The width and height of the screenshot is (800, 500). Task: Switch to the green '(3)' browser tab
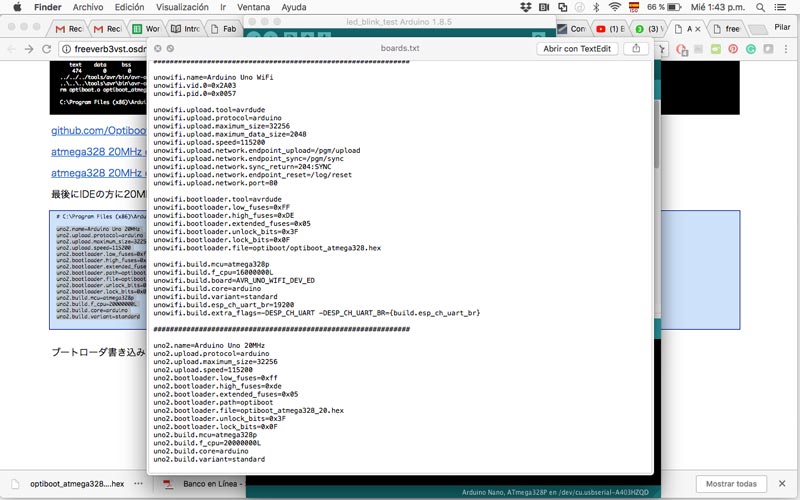(649, 29)
